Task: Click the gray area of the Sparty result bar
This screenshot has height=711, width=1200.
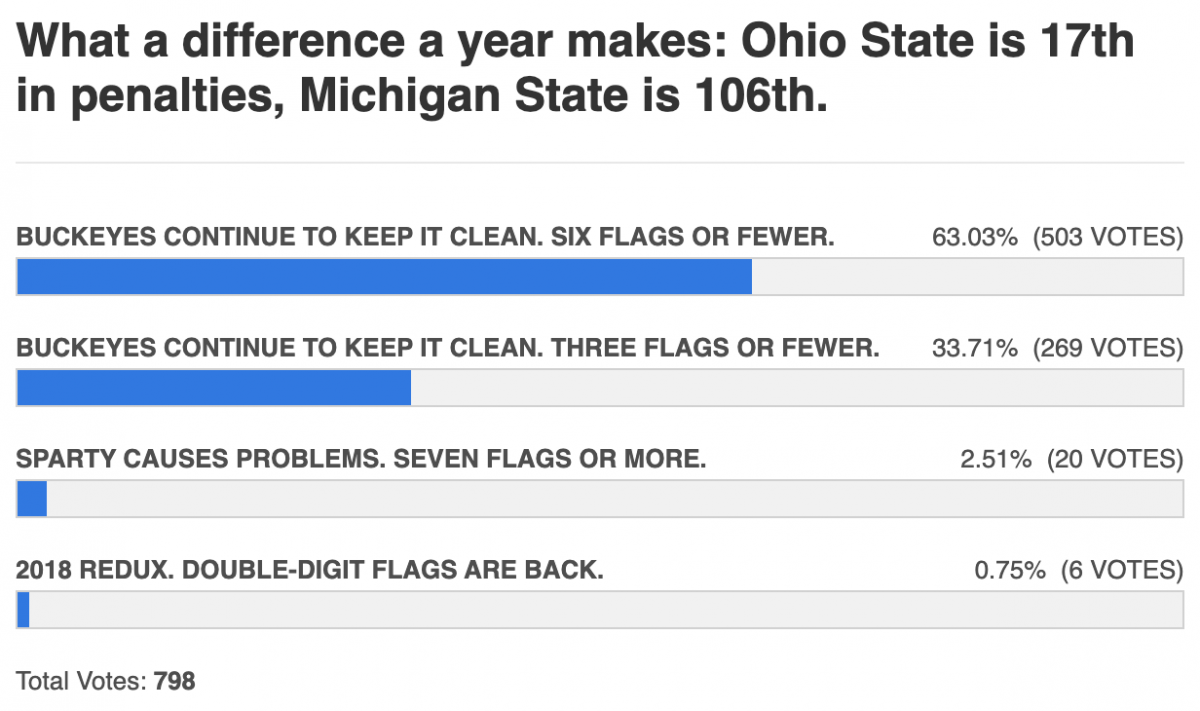Action: coord(615,498)
